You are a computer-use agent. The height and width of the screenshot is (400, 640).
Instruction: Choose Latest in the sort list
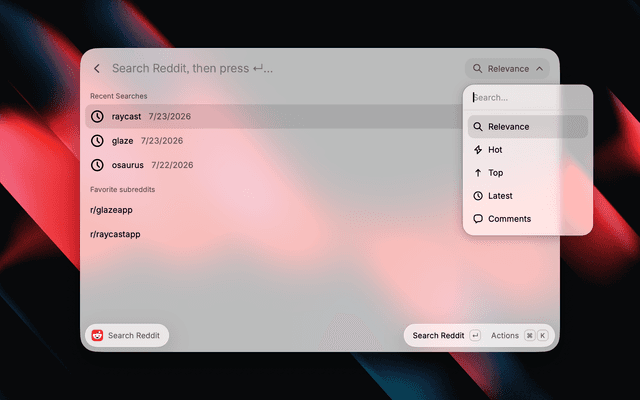528,196
